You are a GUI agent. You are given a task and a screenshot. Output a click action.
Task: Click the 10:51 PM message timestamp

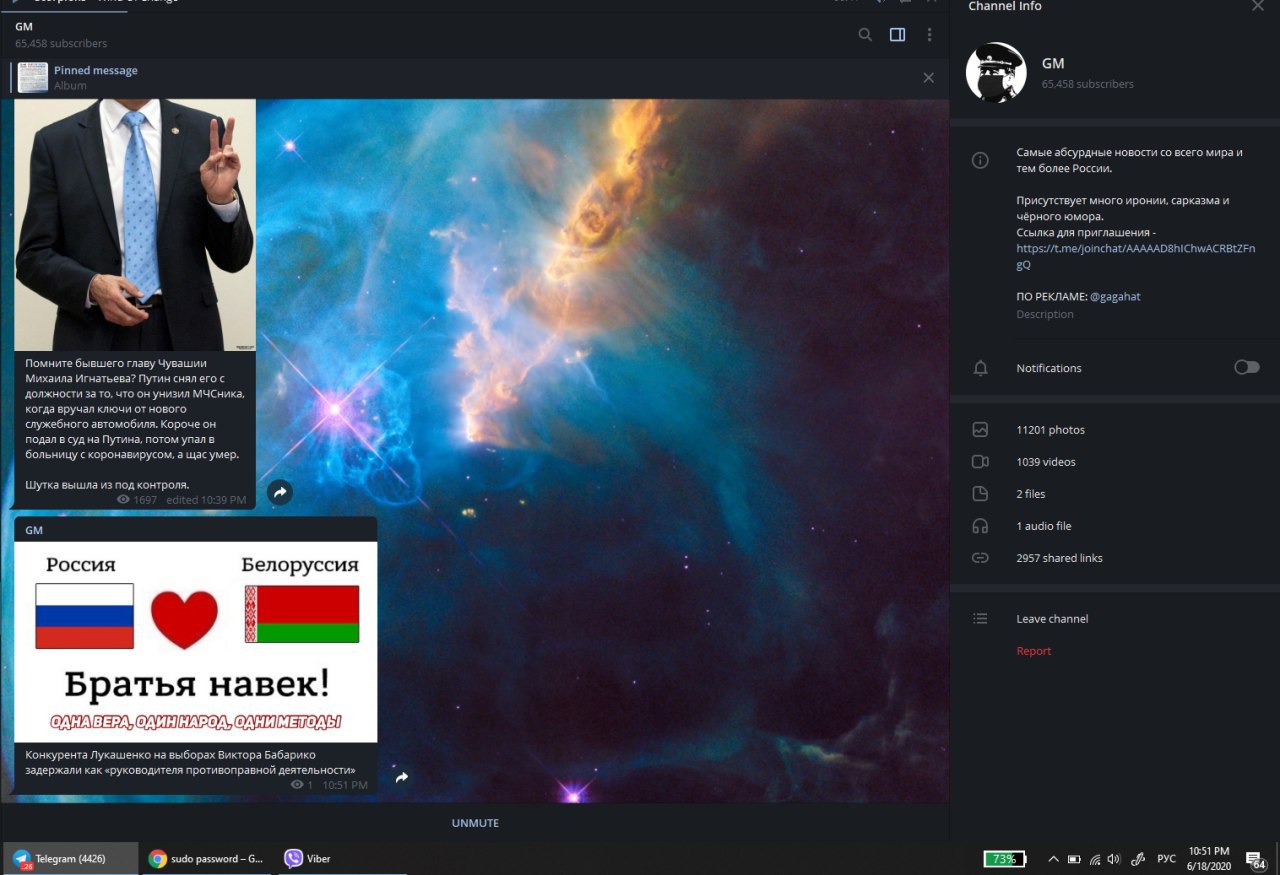345,785
